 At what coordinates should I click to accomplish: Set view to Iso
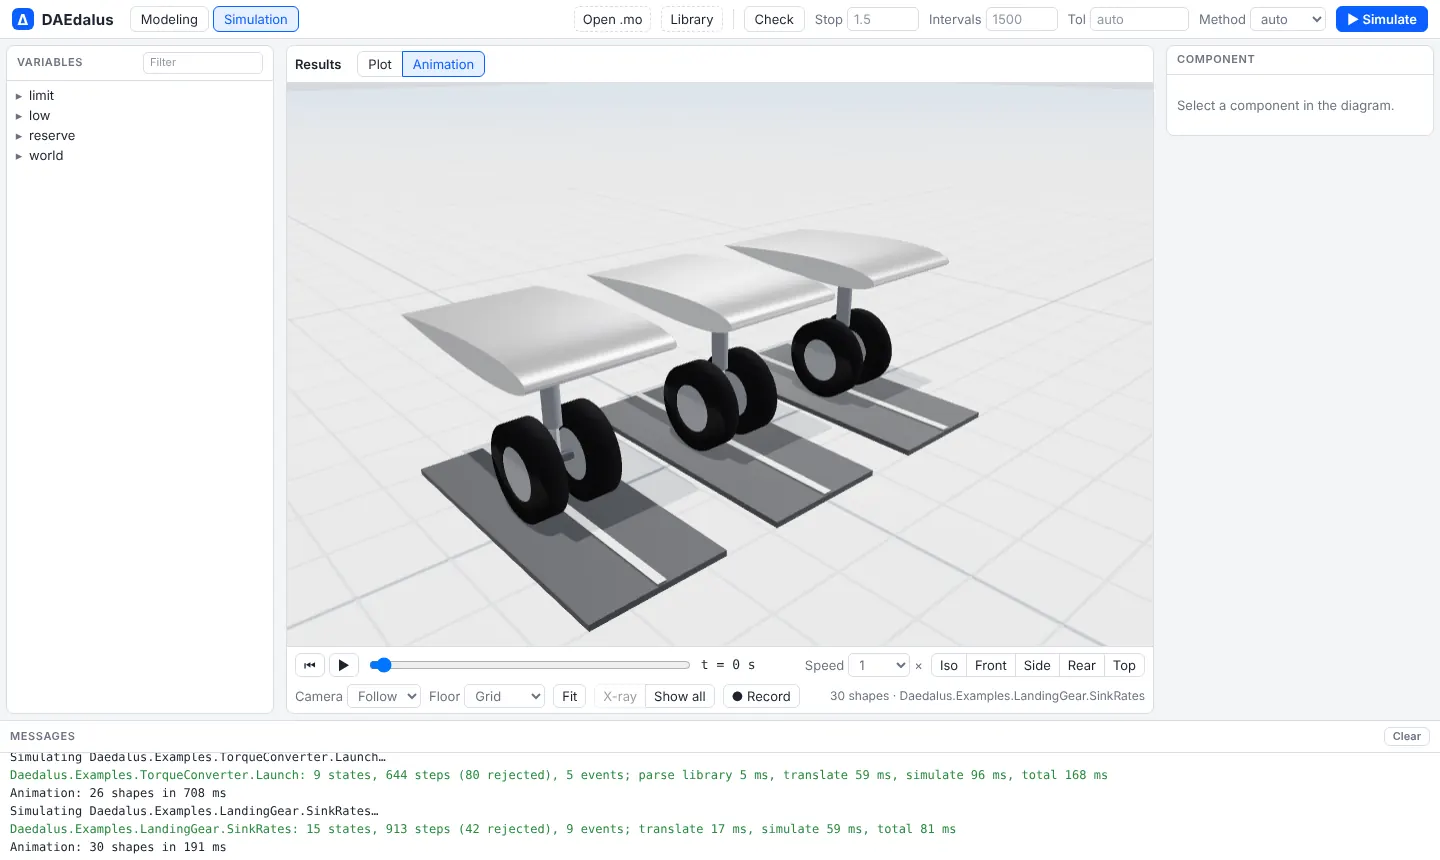(x=949, y=665)
